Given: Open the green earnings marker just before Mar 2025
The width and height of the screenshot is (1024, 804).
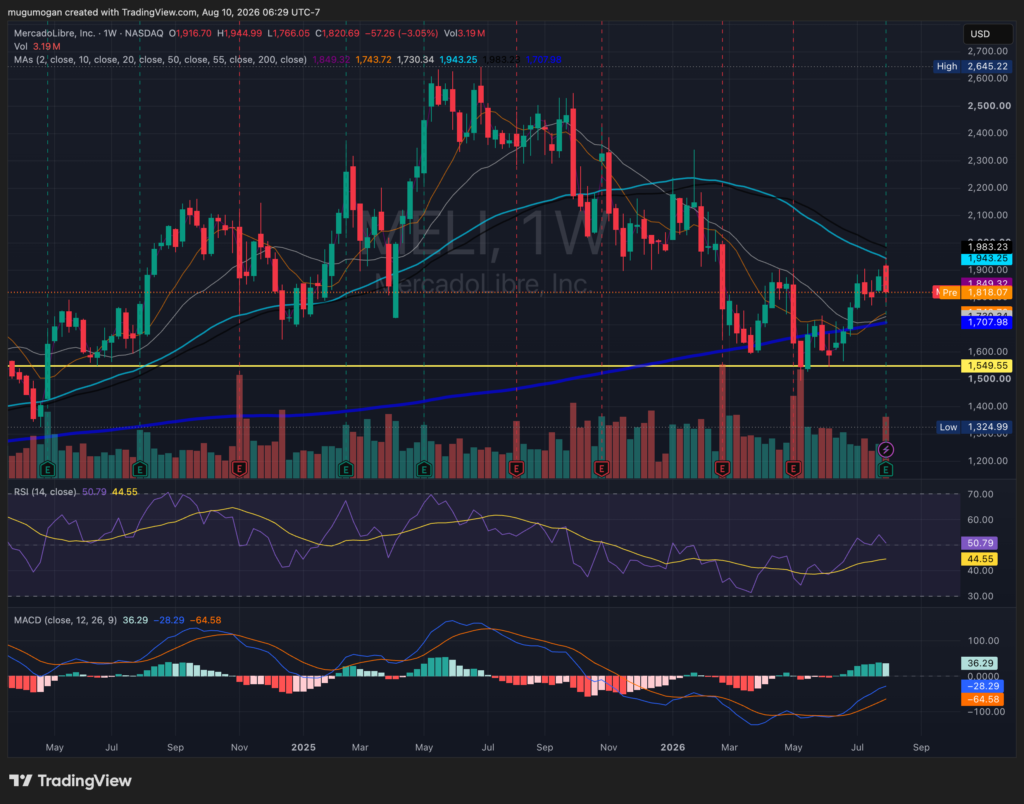Looking at the screenshot, I should click(x=346, y=468).
